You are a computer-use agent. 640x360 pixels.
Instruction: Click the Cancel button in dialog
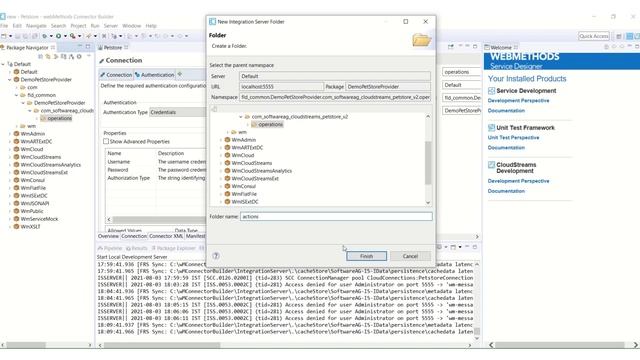(410, 256)
